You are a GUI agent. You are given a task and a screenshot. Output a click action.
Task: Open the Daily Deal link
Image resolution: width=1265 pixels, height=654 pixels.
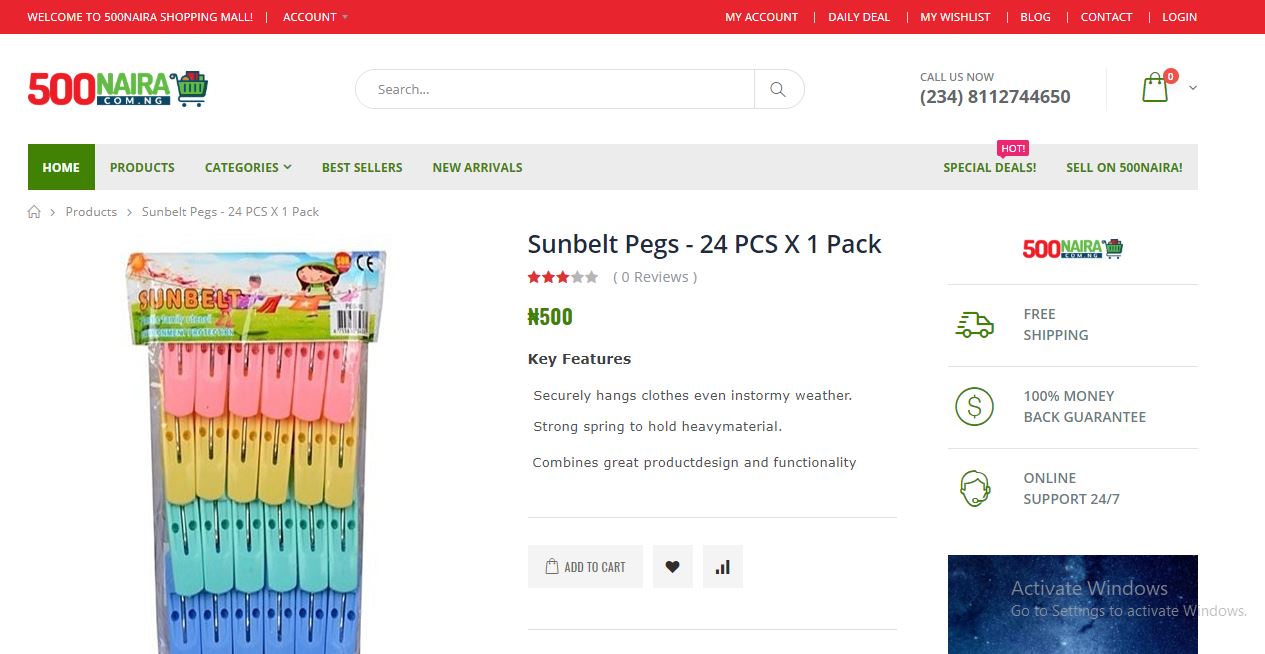859,17
